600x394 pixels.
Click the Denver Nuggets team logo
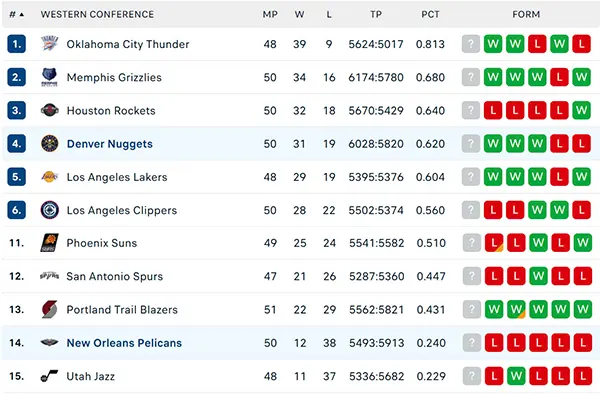50,144
